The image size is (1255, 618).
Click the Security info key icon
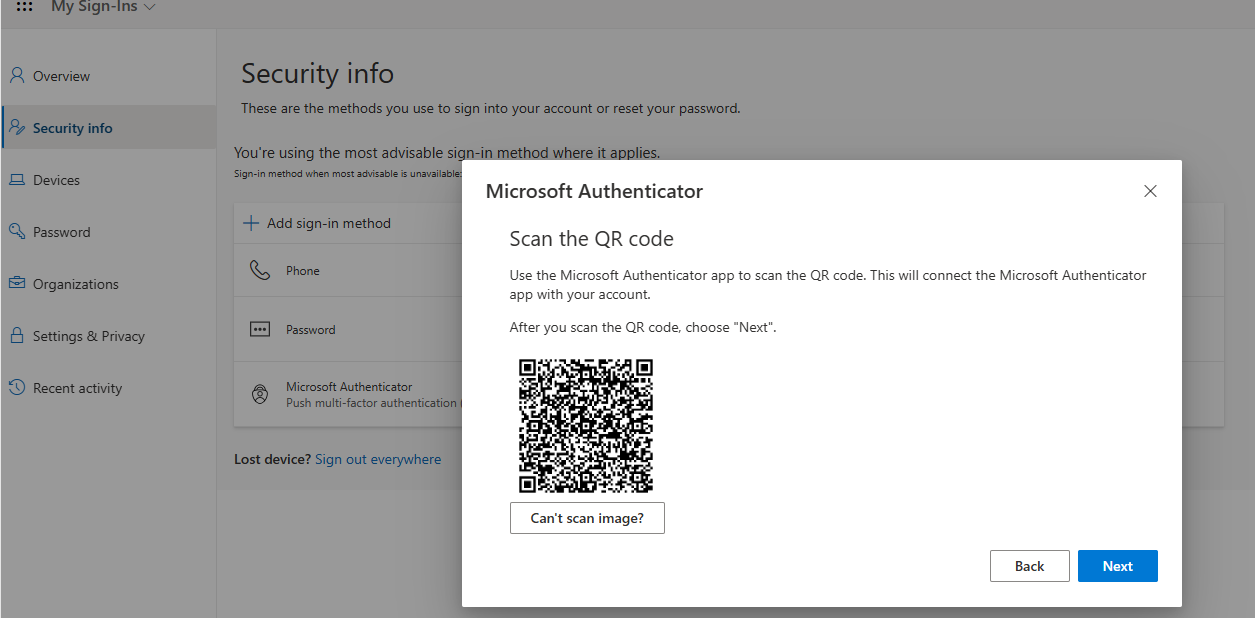point(18,127)
